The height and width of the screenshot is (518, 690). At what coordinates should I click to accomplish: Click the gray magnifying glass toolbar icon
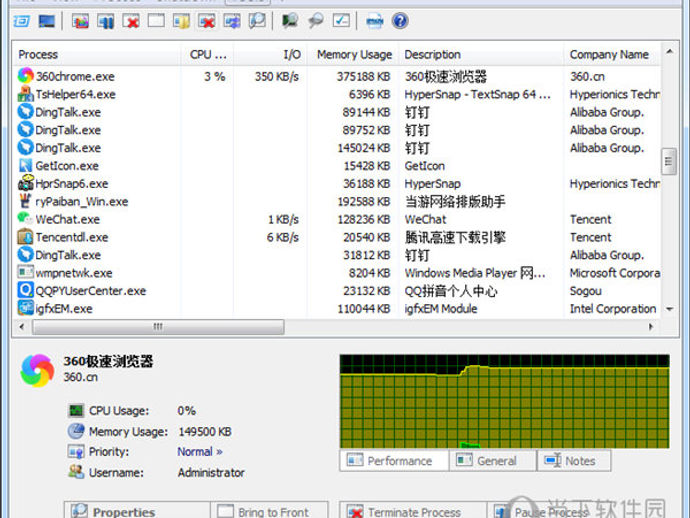coord(316,21)
